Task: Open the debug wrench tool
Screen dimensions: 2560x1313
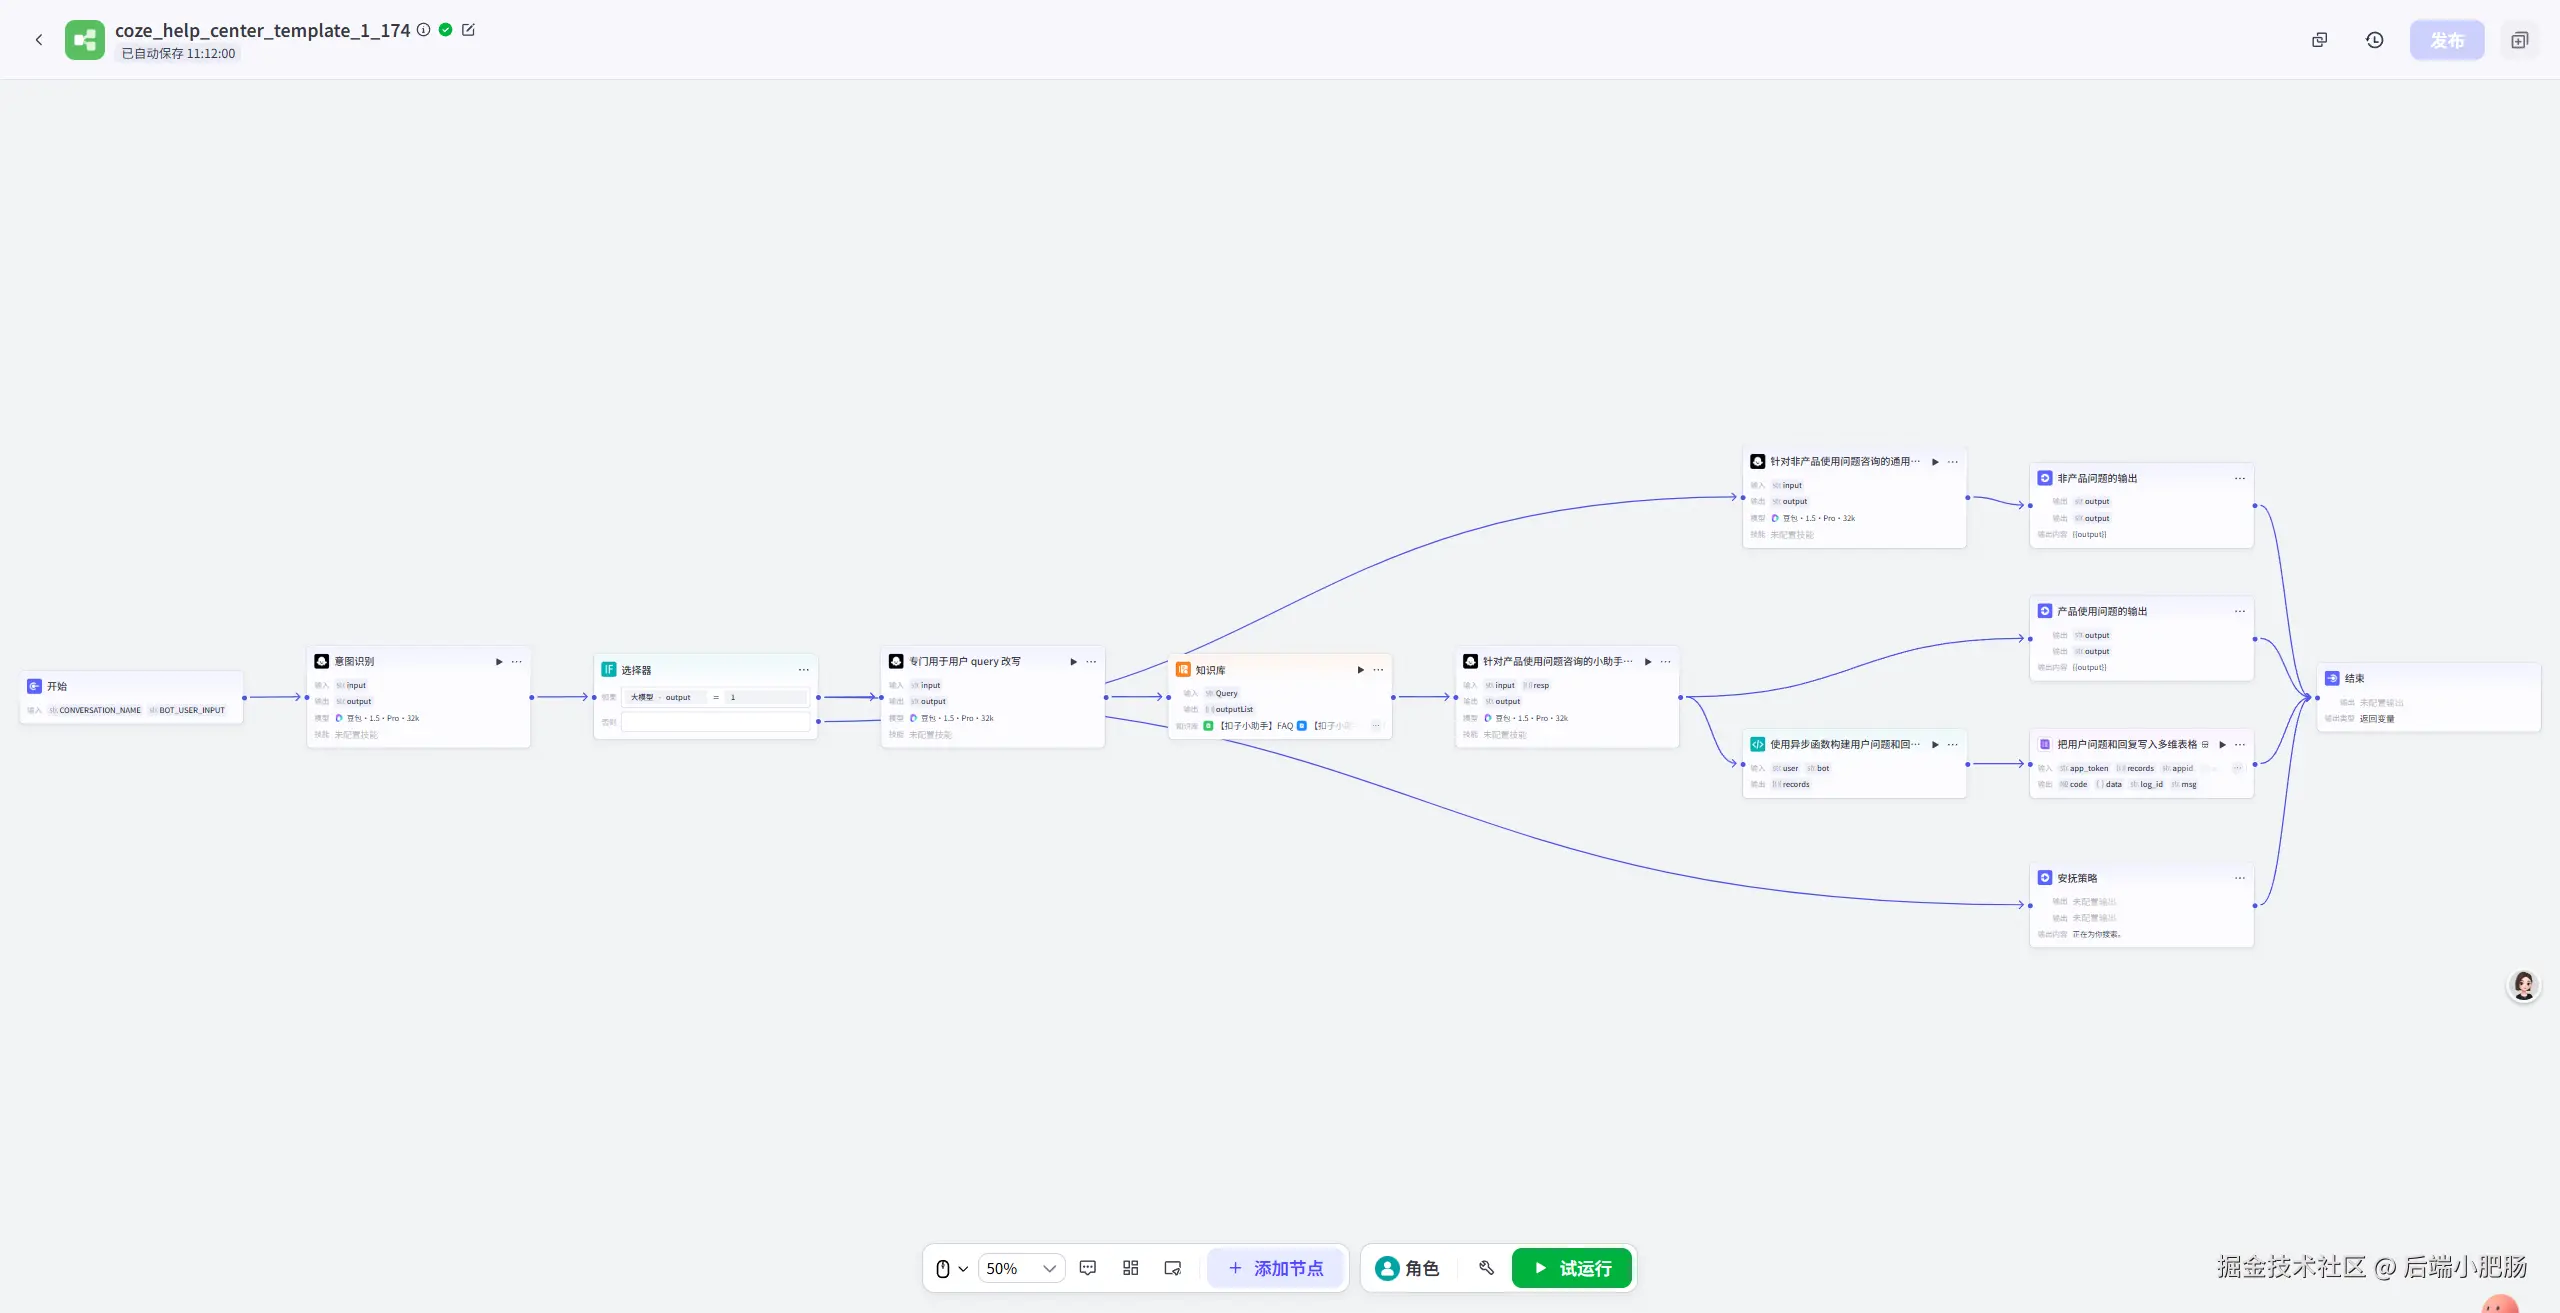Action: [x=1486, y=1268]
